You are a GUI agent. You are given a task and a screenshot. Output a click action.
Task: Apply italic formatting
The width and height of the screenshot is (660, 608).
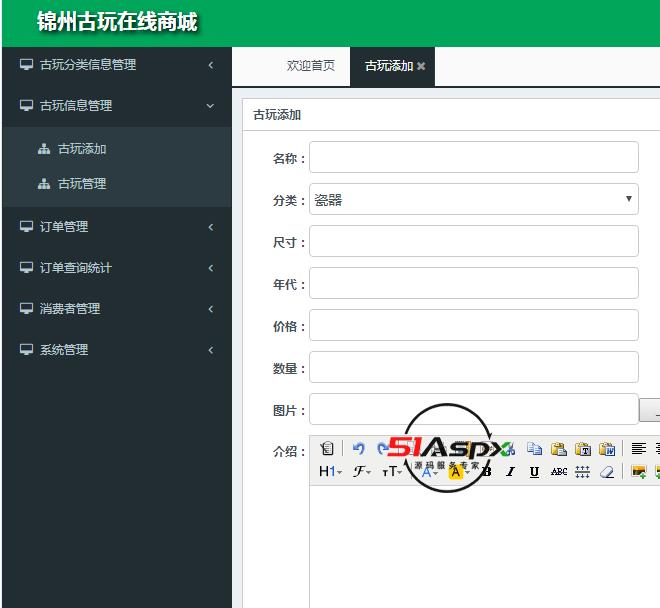pos(511,472)
